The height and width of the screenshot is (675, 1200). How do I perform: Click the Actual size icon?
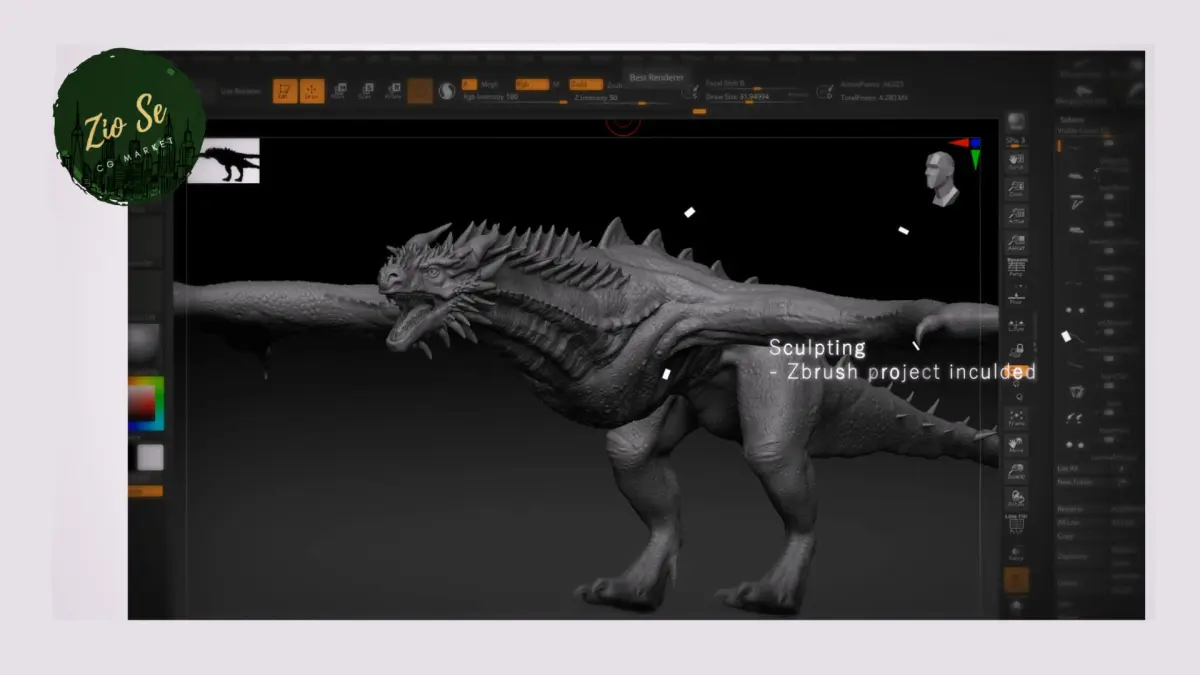click(x=1017, y=215)
